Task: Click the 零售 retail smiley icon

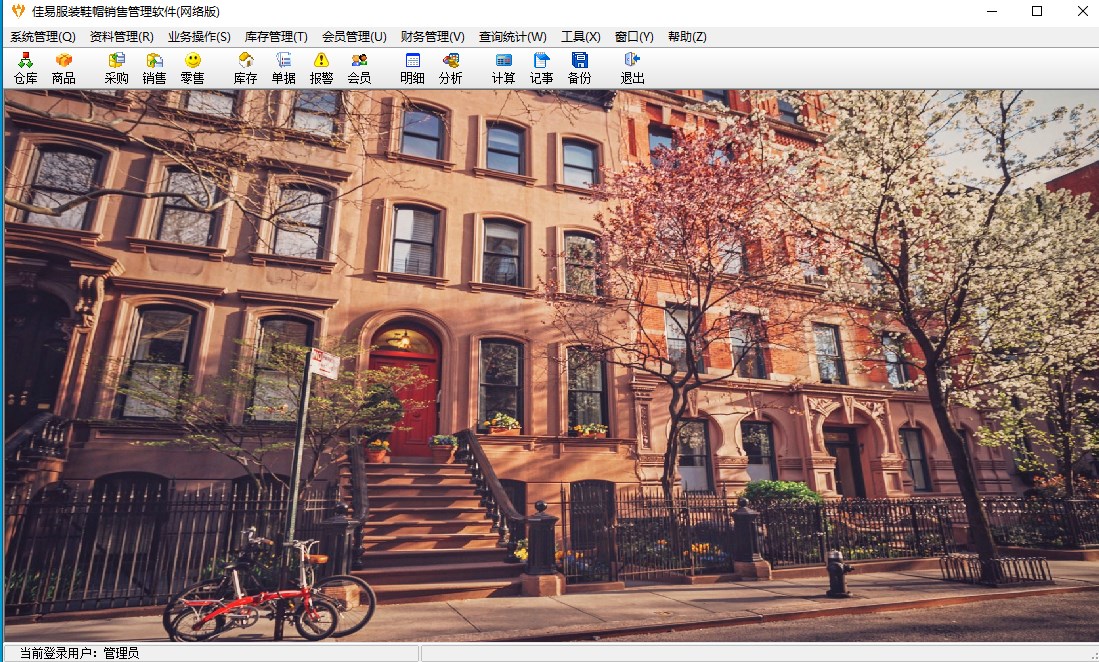Action: [192, 68]
